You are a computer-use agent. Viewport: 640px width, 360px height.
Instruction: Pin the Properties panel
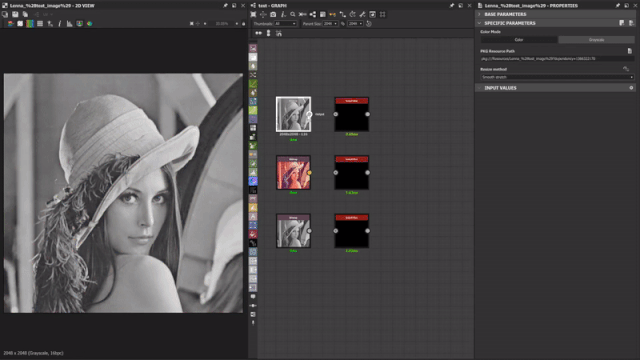[x=618, y=5]
